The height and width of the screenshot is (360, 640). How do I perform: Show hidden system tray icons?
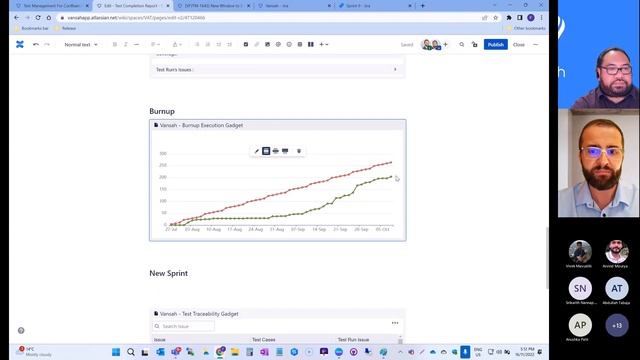400,352
